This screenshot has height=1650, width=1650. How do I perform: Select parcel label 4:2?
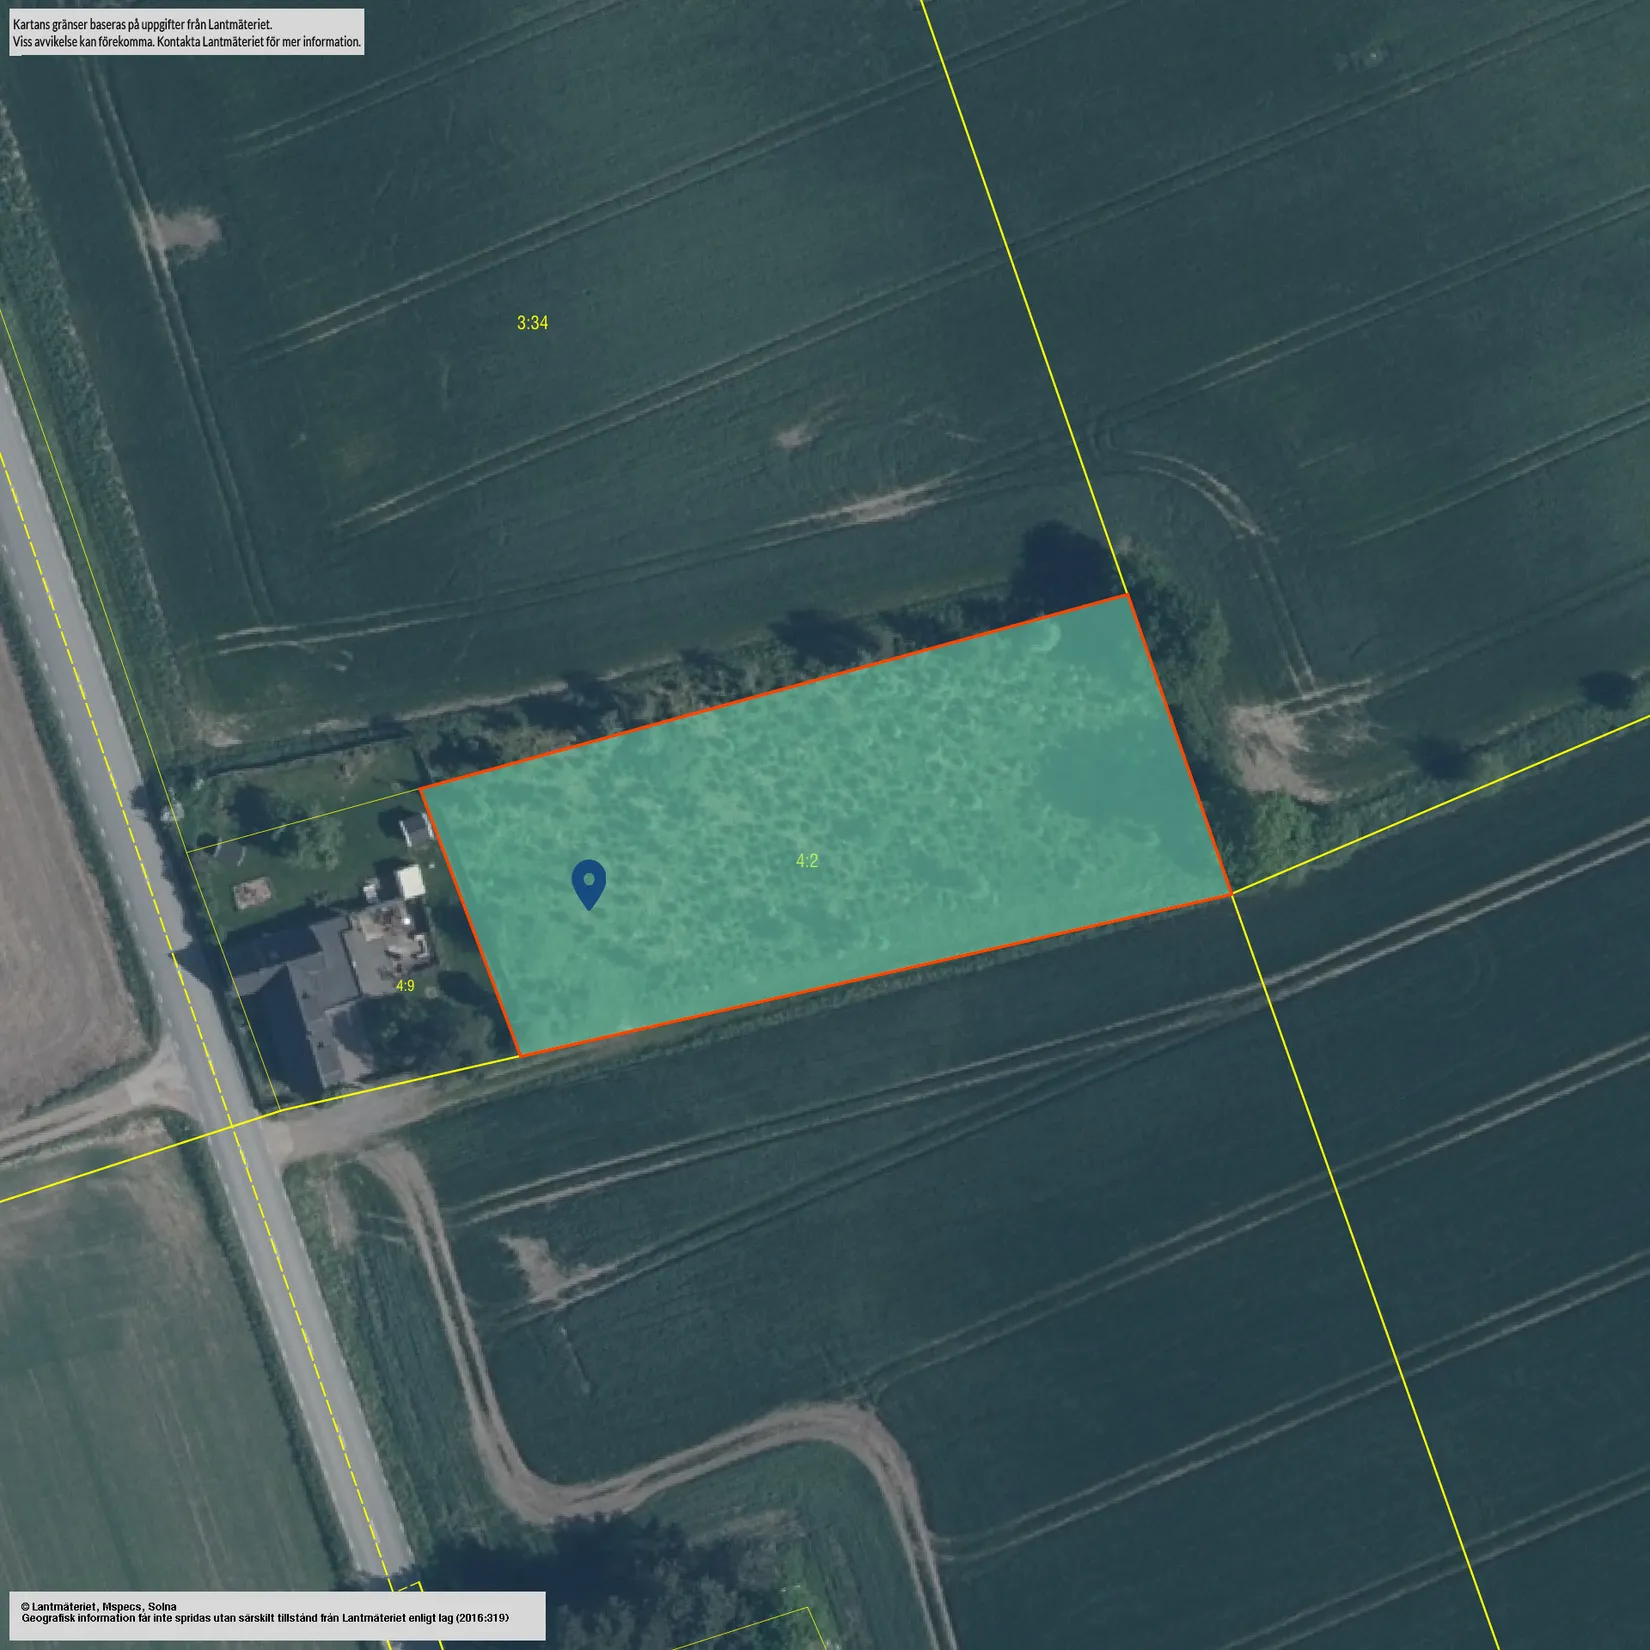point(807,860)
